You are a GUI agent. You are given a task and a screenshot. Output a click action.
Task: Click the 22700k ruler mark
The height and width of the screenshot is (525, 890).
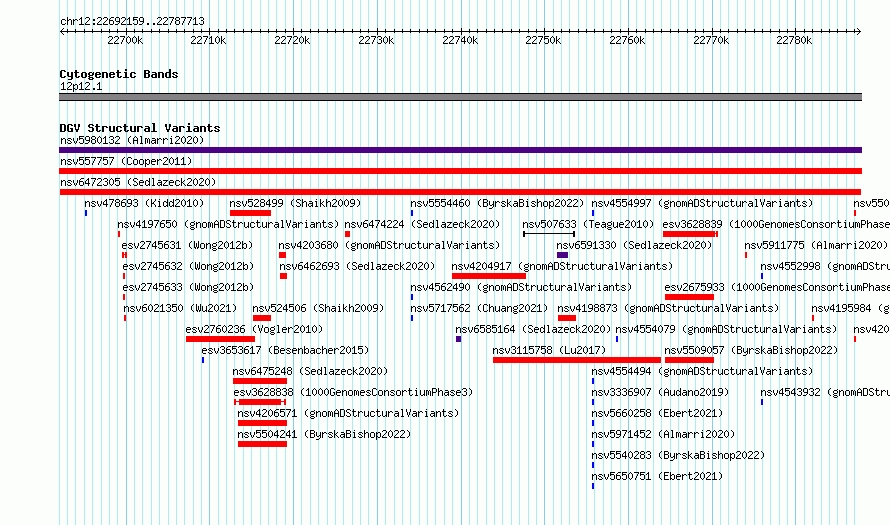point(125,40)
